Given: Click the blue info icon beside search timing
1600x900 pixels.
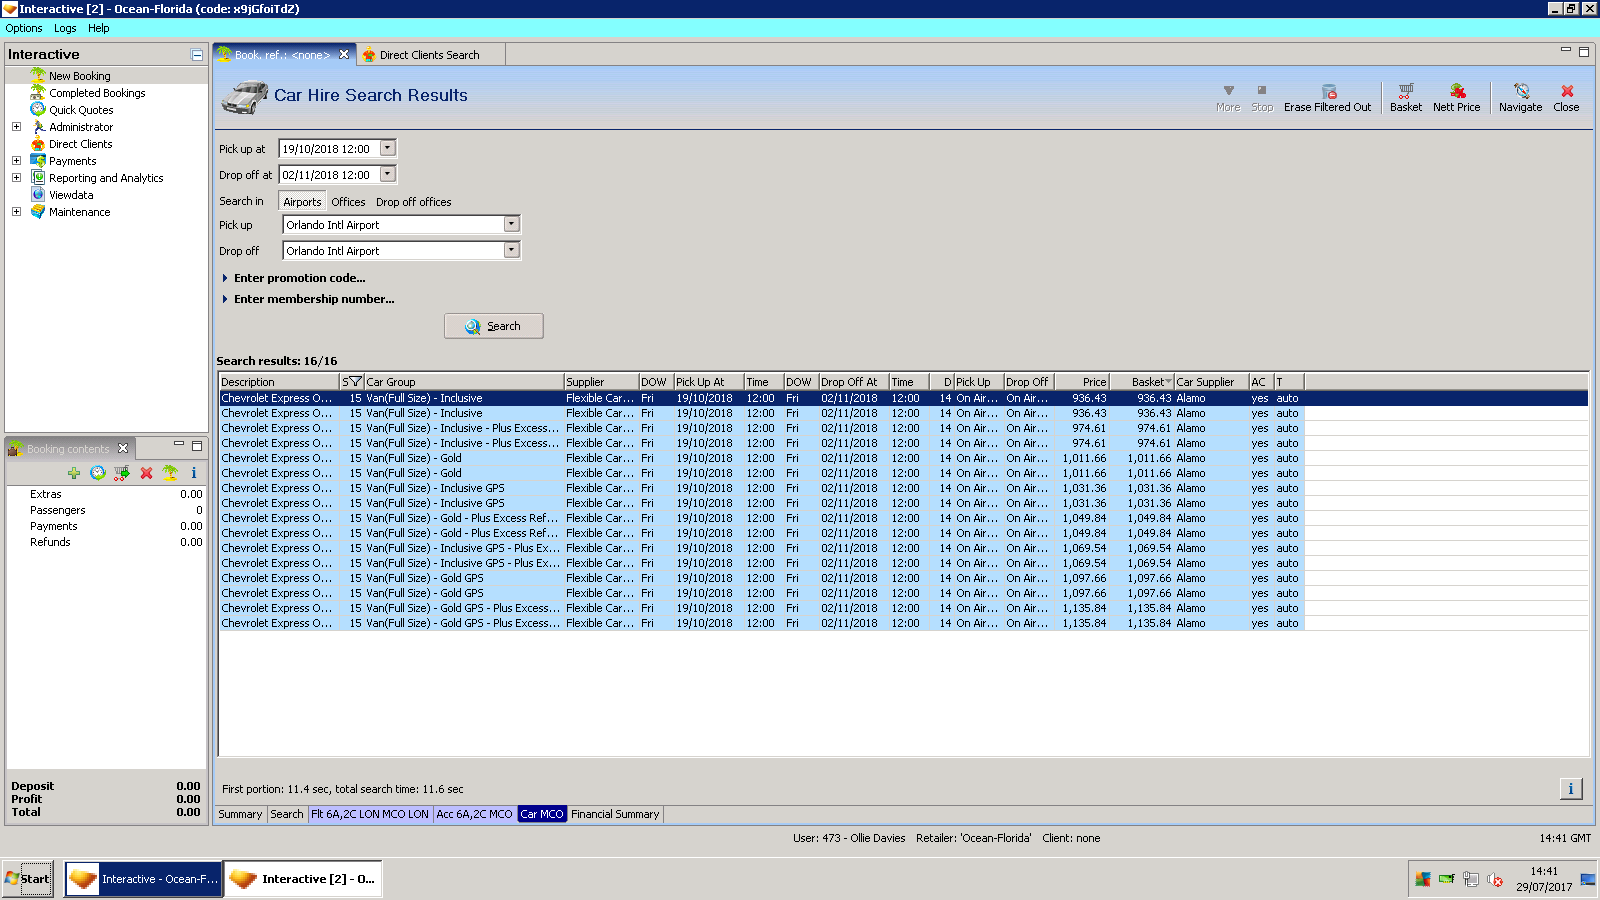Looking at the screenshot, I should [1570, 789].
